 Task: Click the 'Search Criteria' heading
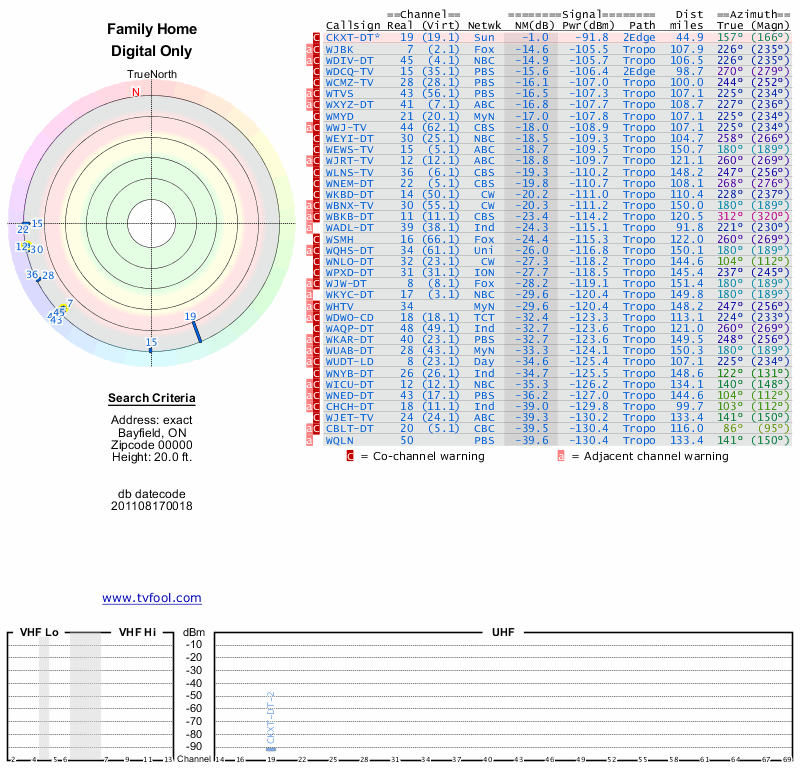point(151,400)
